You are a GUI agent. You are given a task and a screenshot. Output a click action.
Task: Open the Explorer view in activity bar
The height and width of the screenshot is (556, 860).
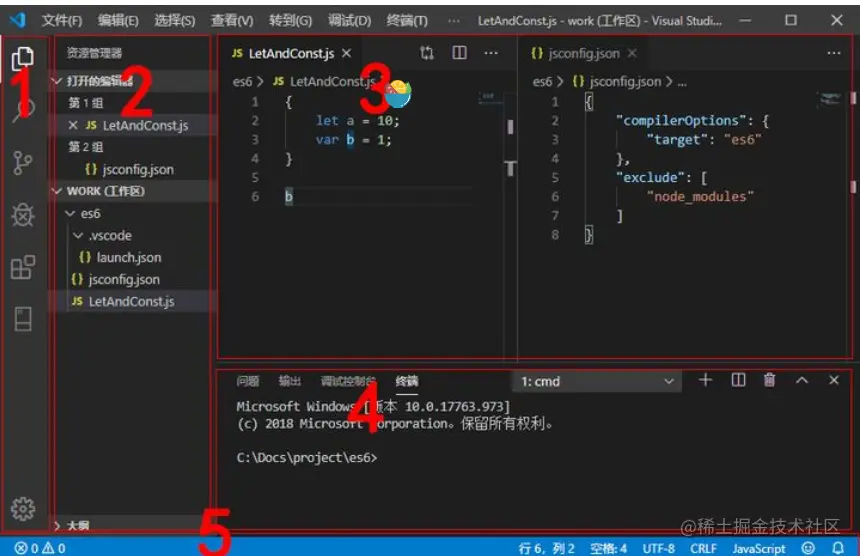pos(22,58)
